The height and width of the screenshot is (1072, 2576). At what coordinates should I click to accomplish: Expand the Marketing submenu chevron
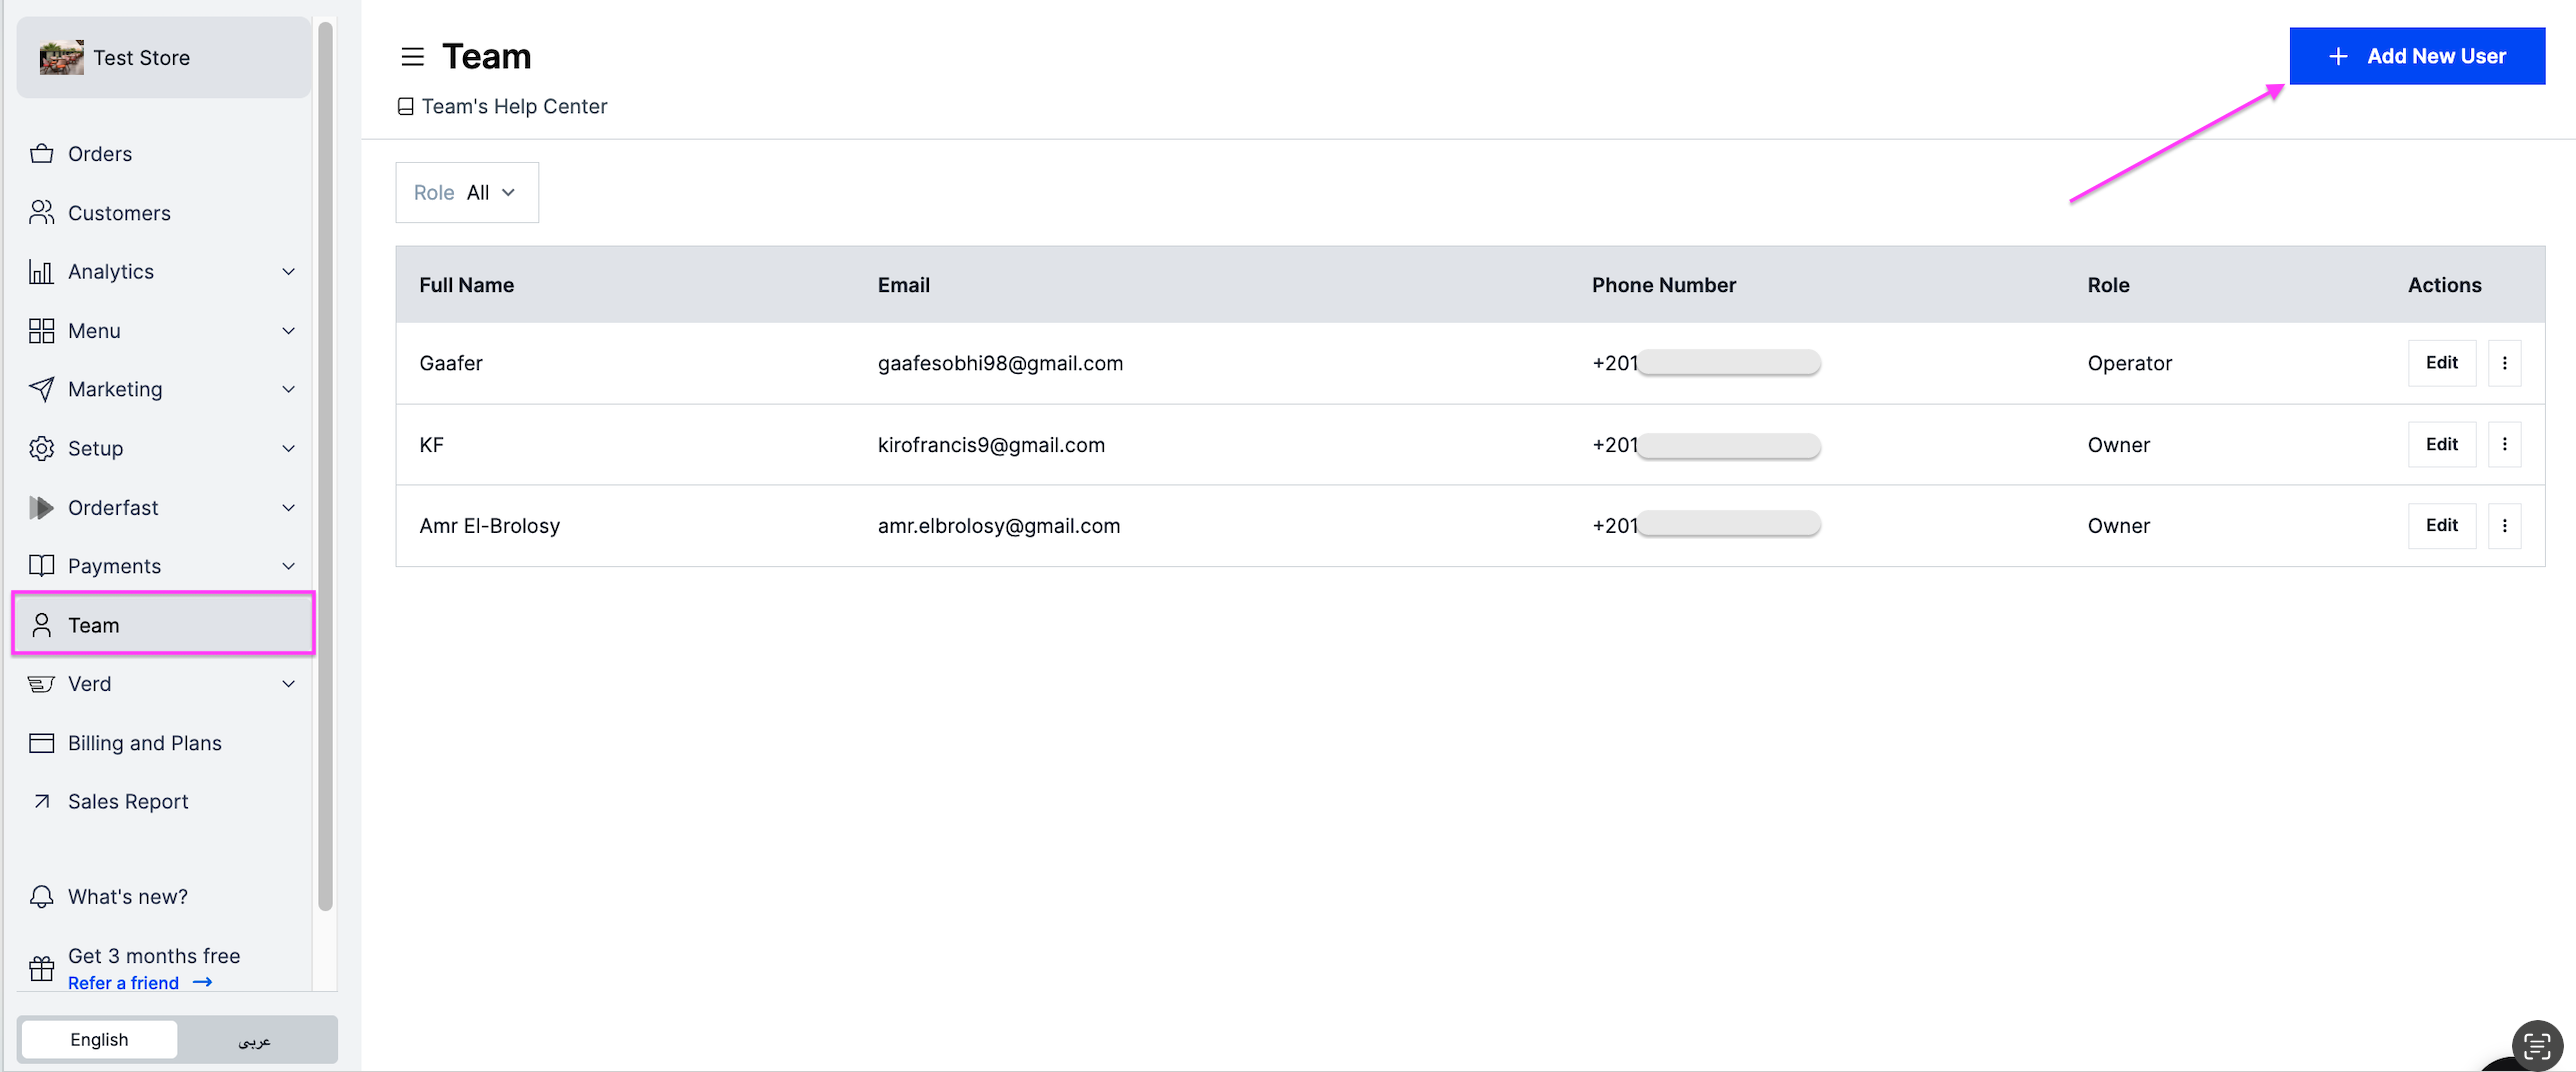pos(288,390)
